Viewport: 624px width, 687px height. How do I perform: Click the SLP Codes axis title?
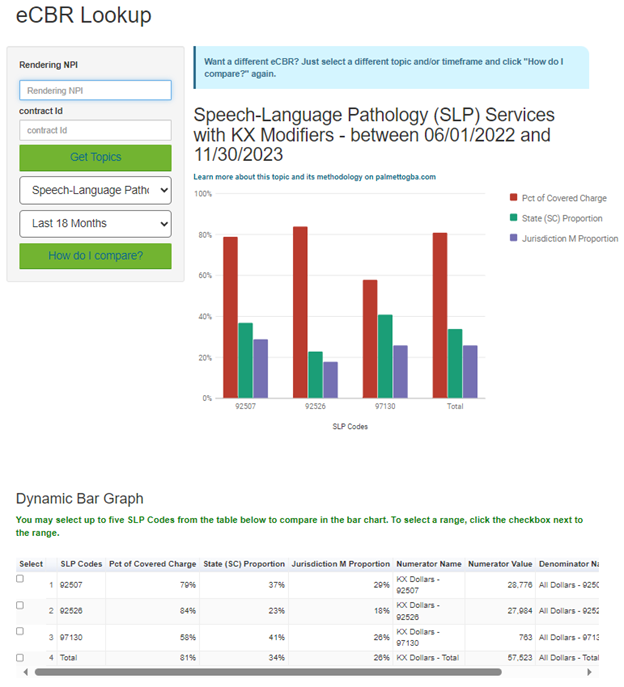(x=350, y=426)
